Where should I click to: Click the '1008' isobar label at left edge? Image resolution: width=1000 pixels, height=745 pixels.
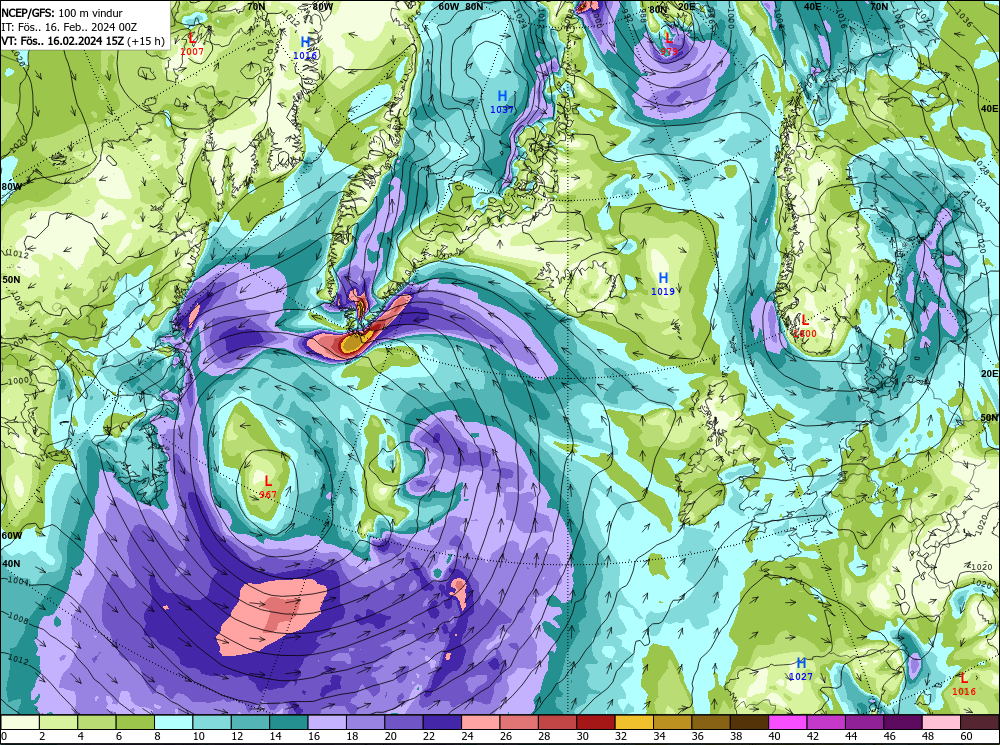[19, 617]
